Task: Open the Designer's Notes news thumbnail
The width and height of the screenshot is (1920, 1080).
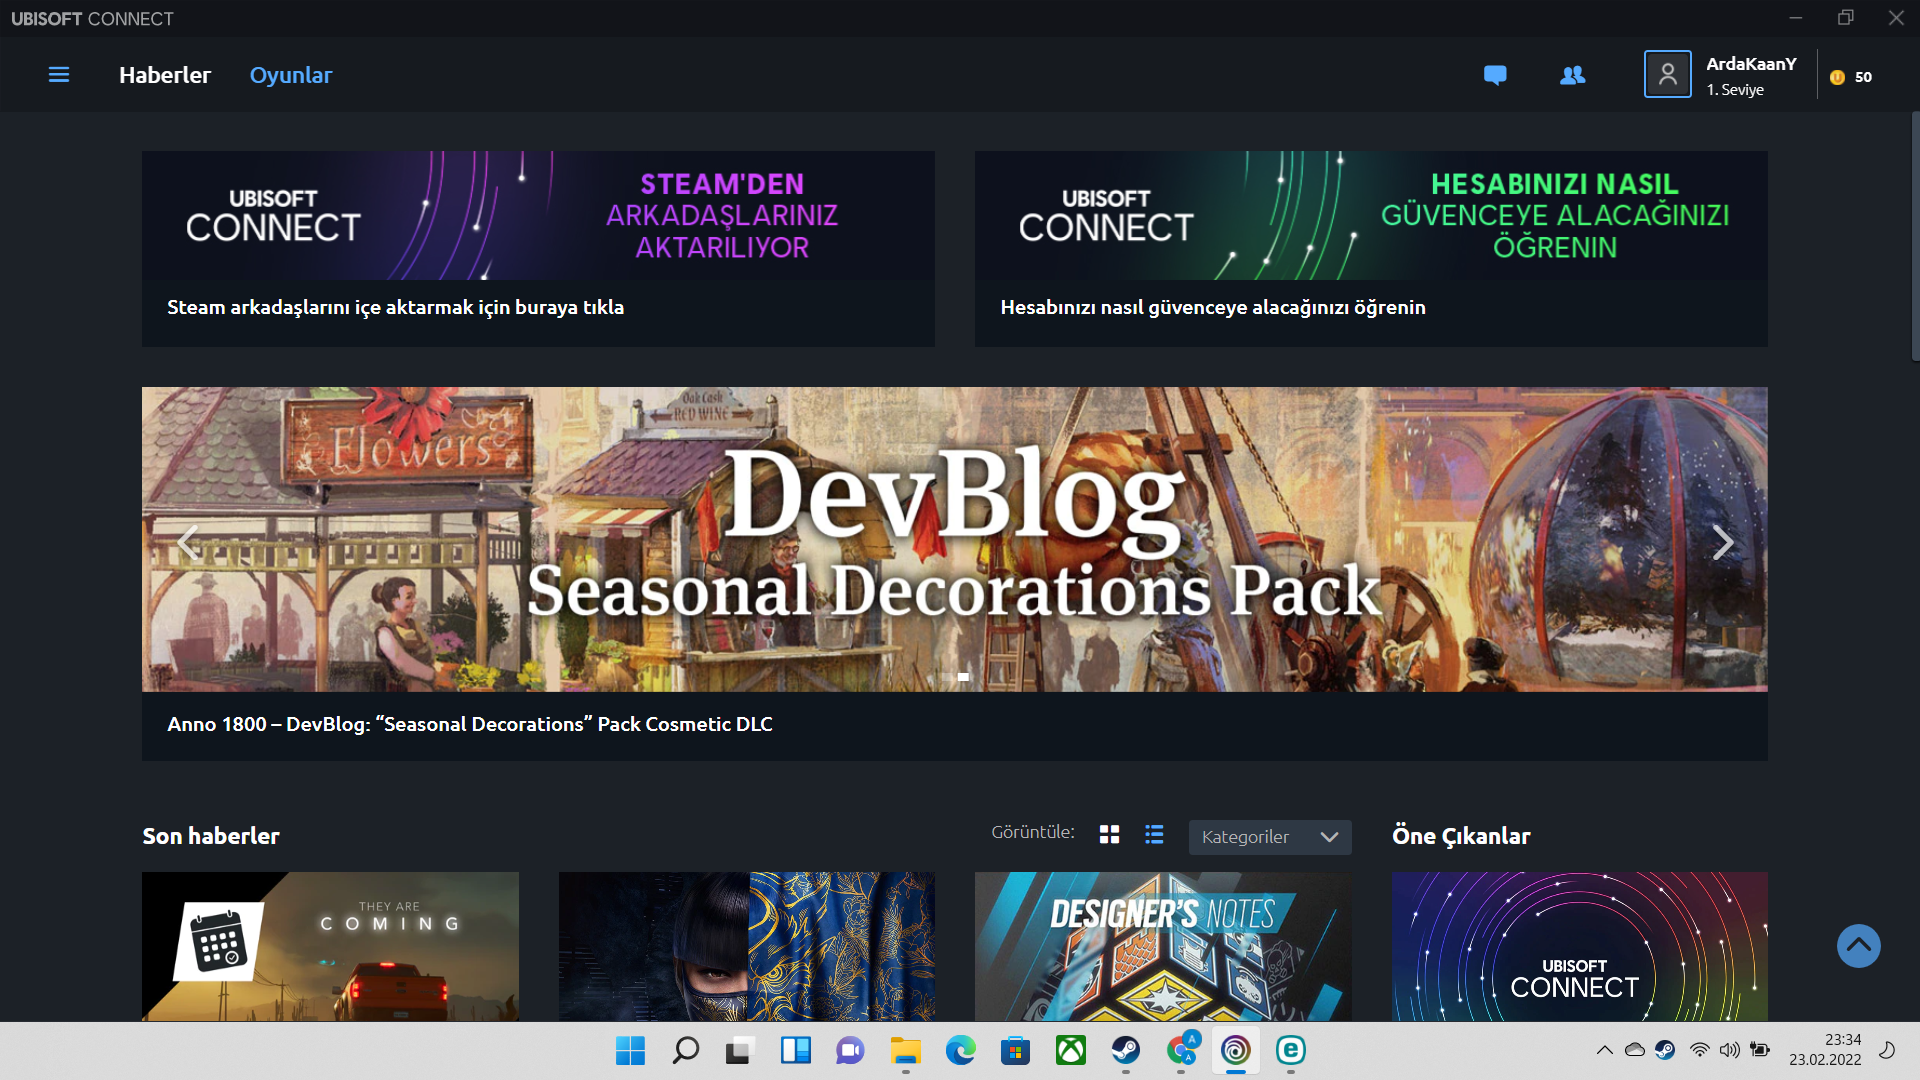Action: tap(1162, 946)
